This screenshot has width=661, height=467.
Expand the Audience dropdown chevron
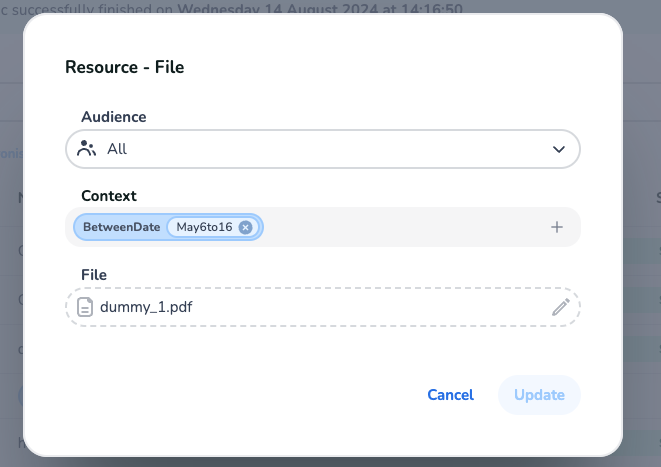click(x=558, y=149)
